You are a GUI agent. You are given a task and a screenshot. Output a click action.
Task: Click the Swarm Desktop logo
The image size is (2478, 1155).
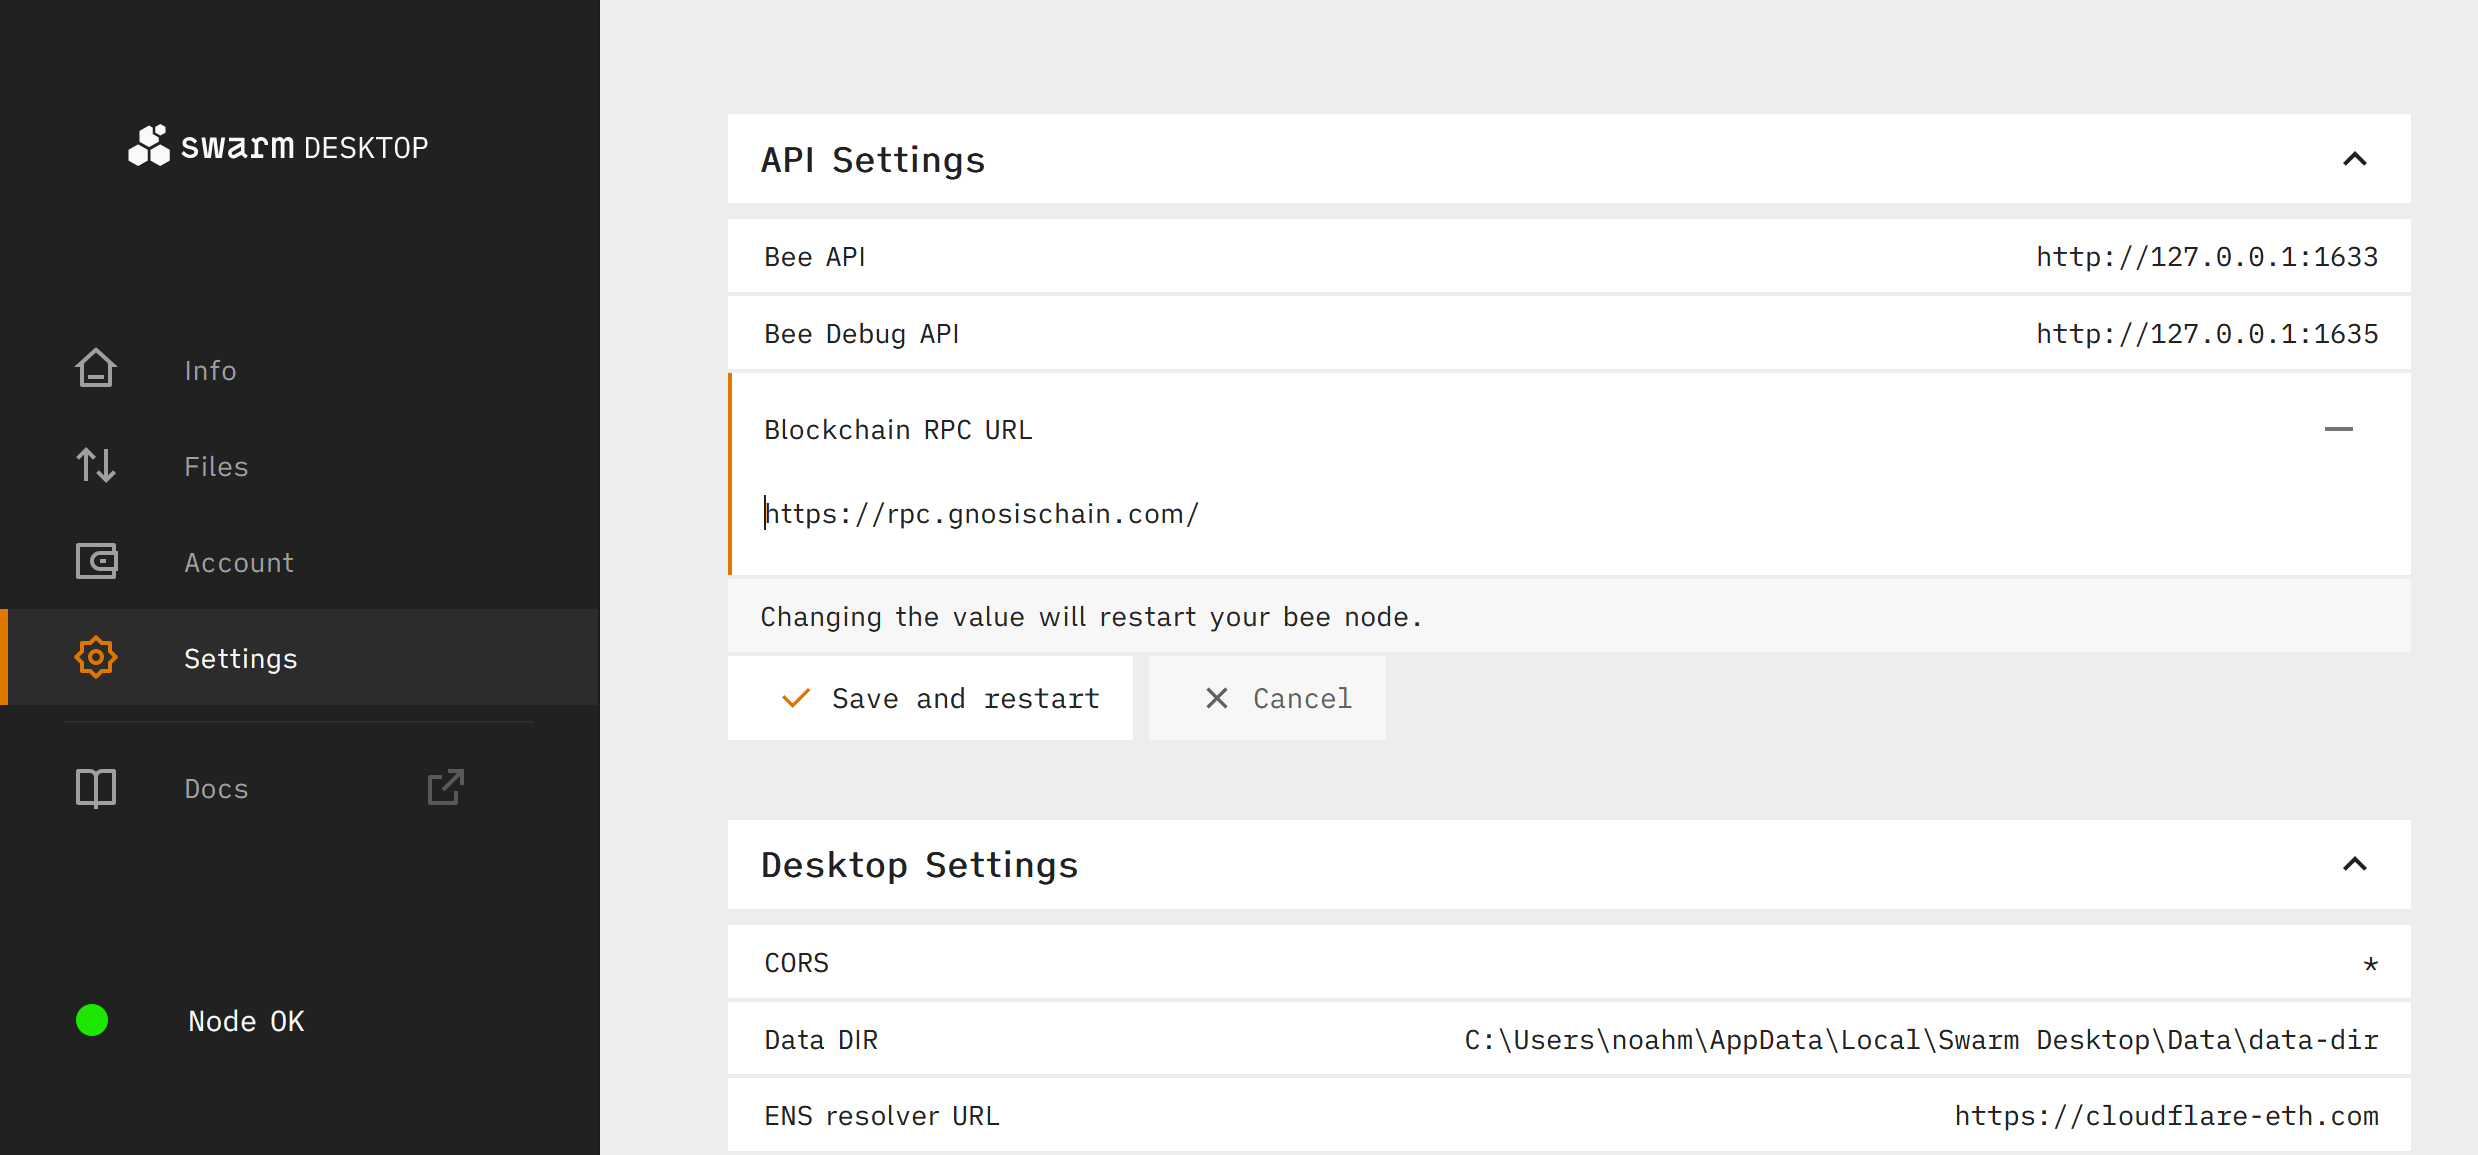278,146
